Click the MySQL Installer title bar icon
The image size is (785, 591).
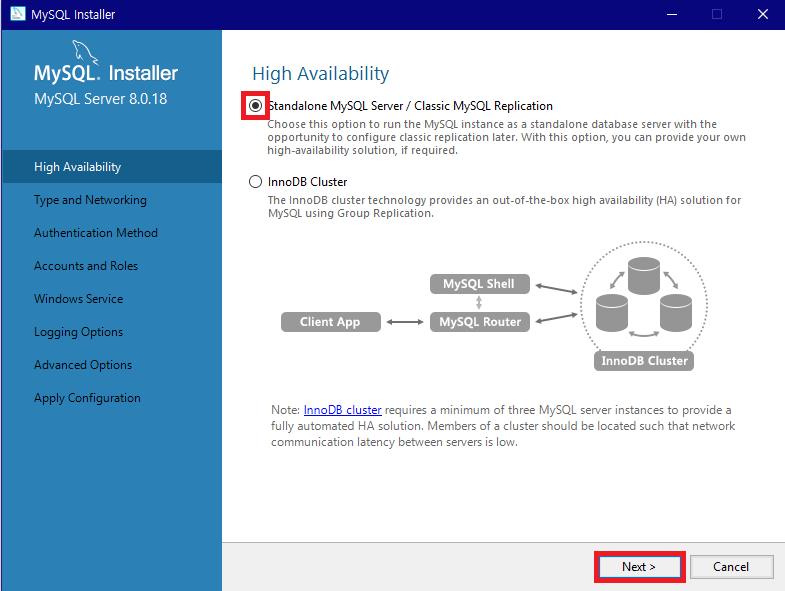18,14
